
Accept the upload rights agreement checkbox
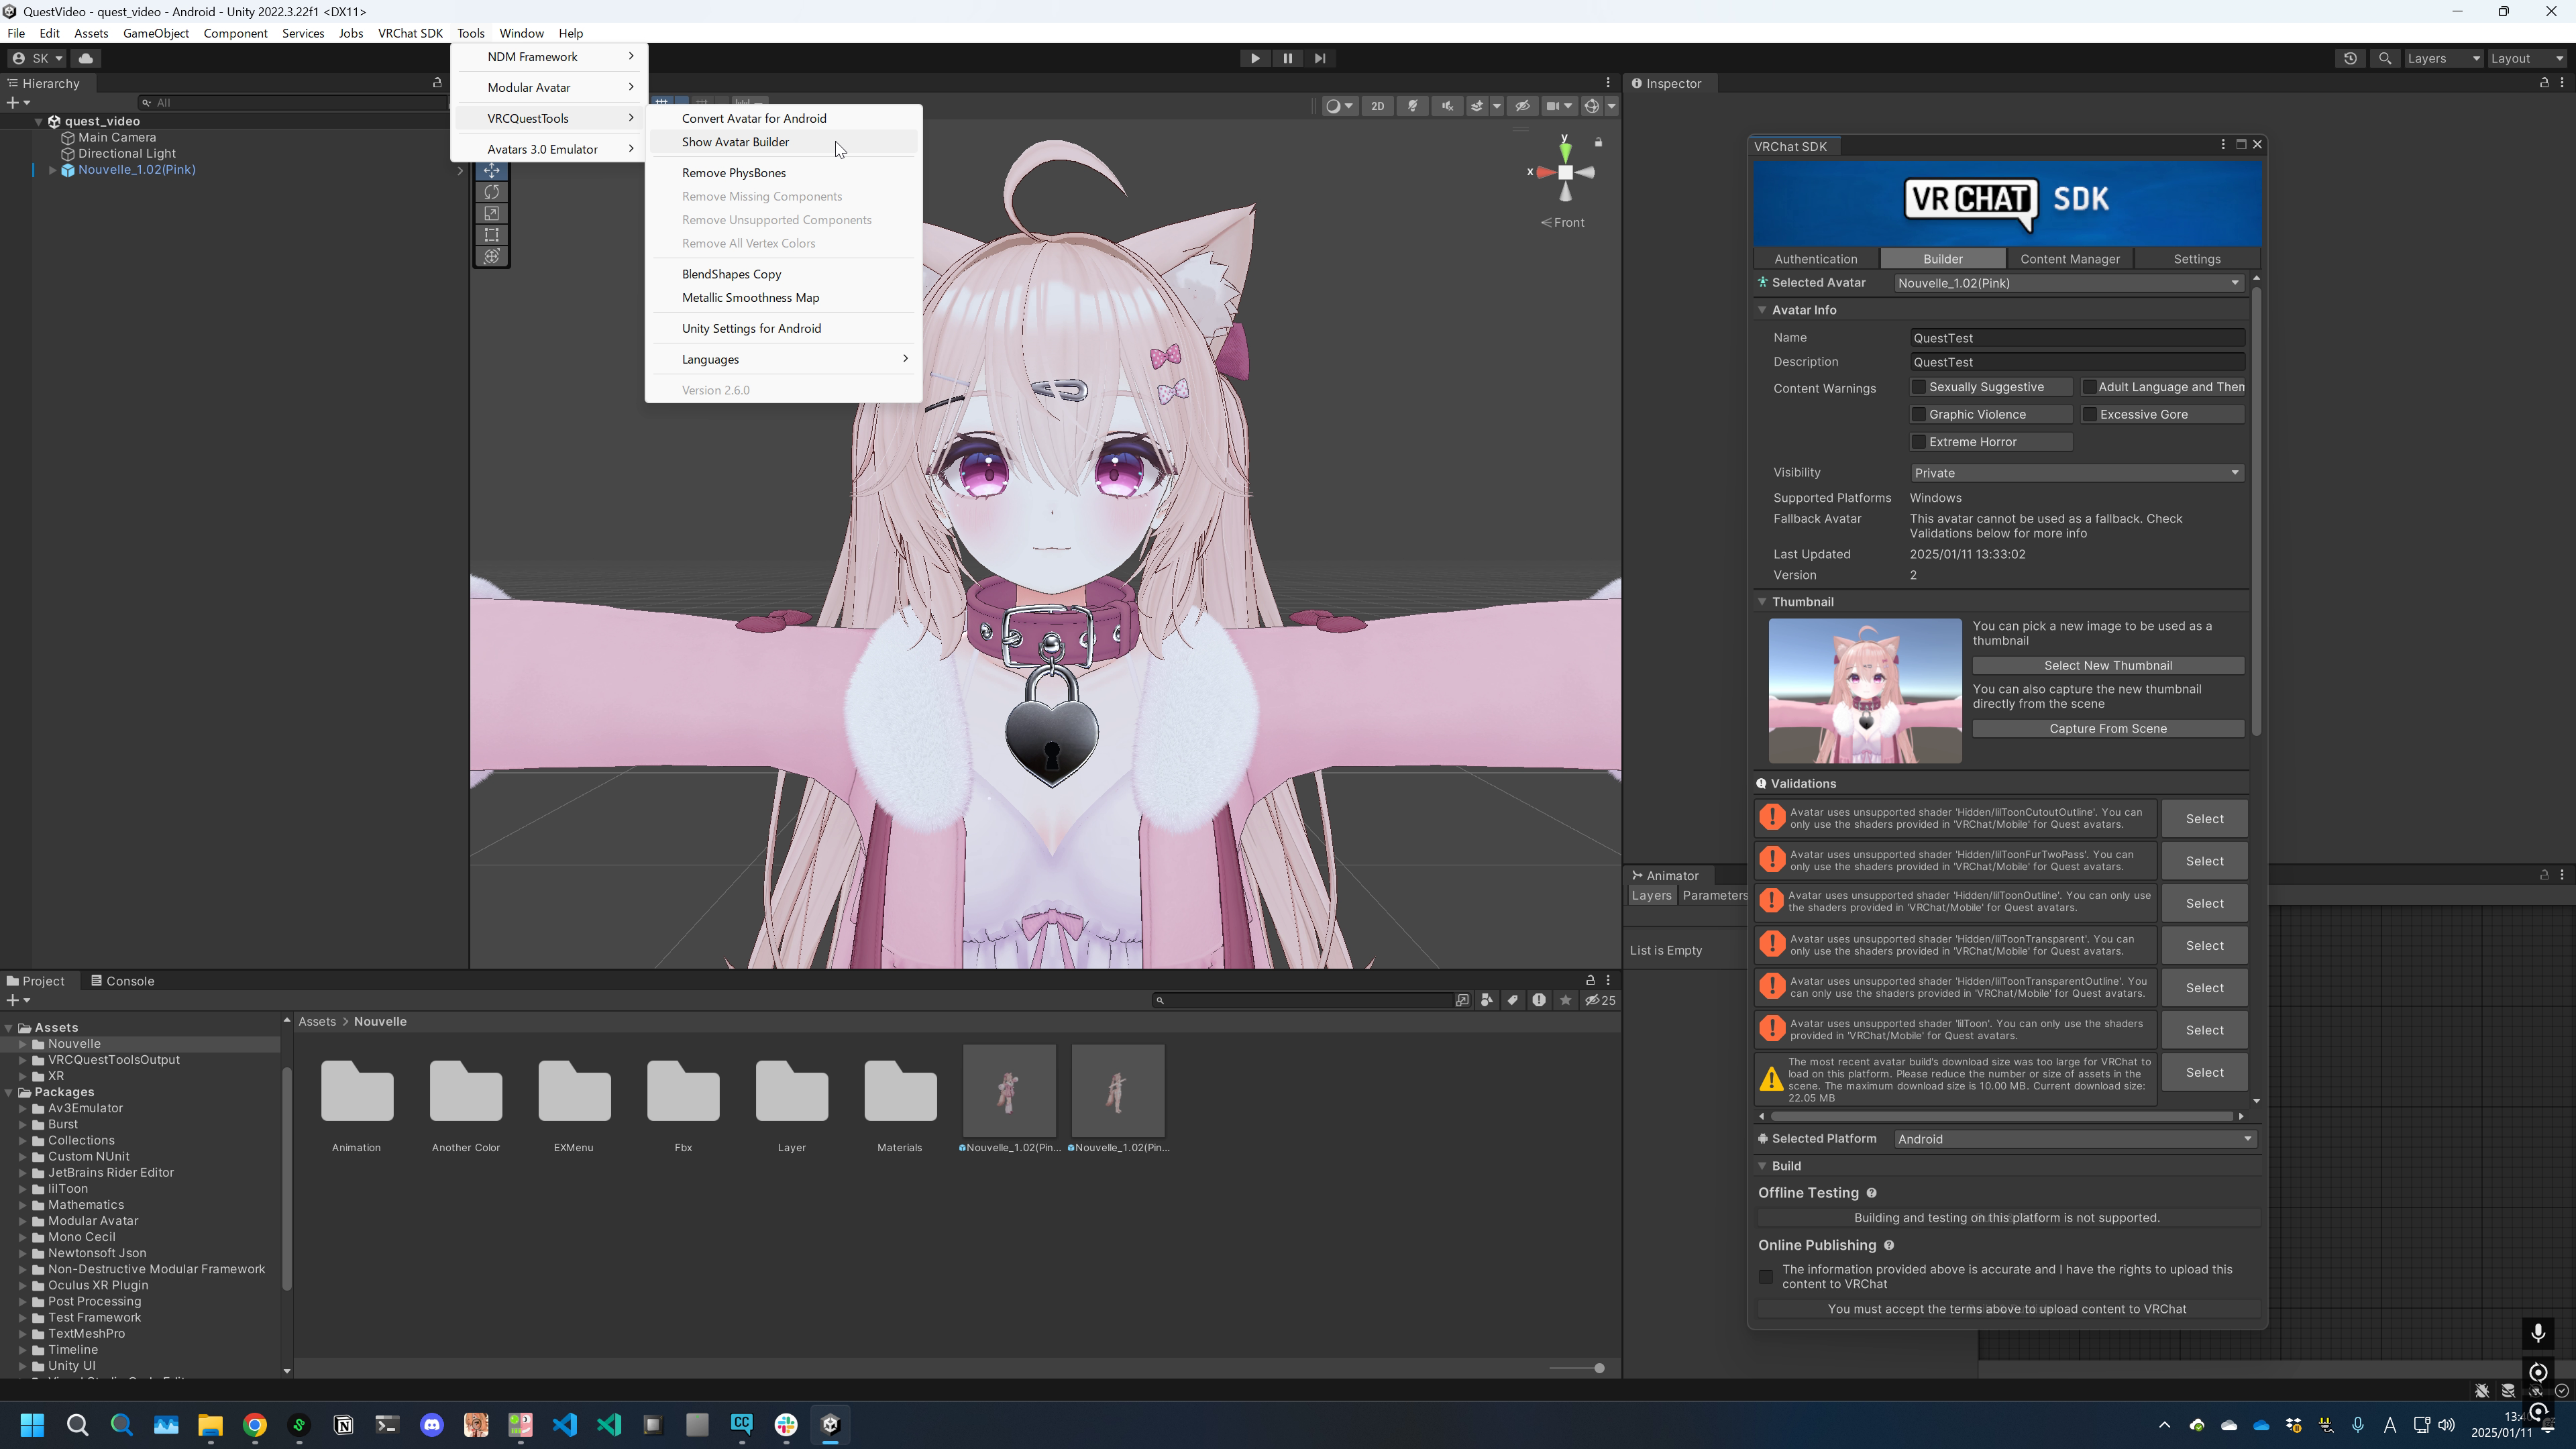[1766, 1277]
